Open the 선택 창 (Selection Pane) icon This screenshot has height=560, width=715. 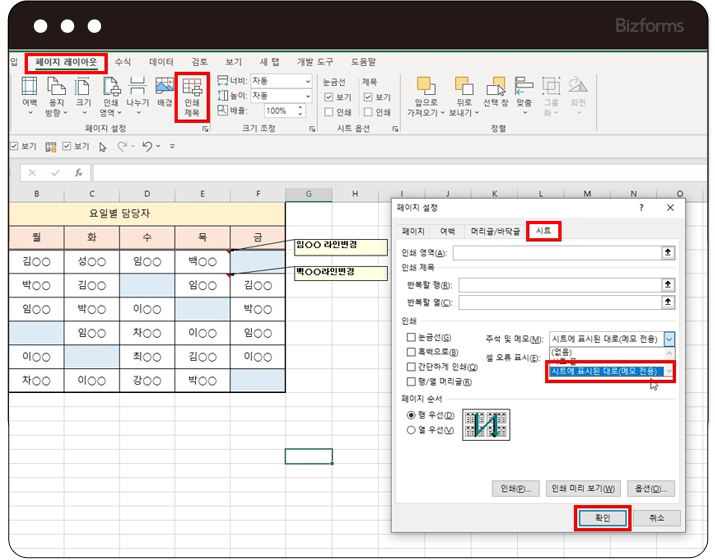tap(495, 92)
